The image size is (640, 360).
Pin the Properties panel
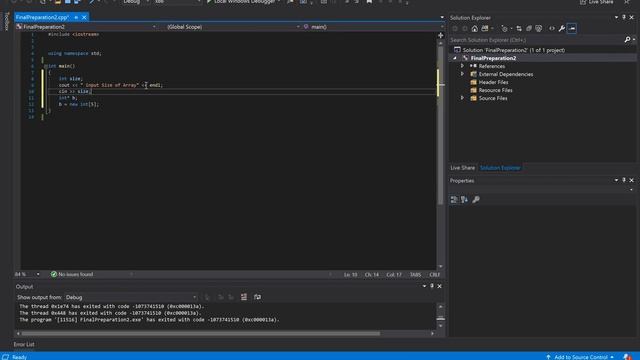click(x=624, y=180)
